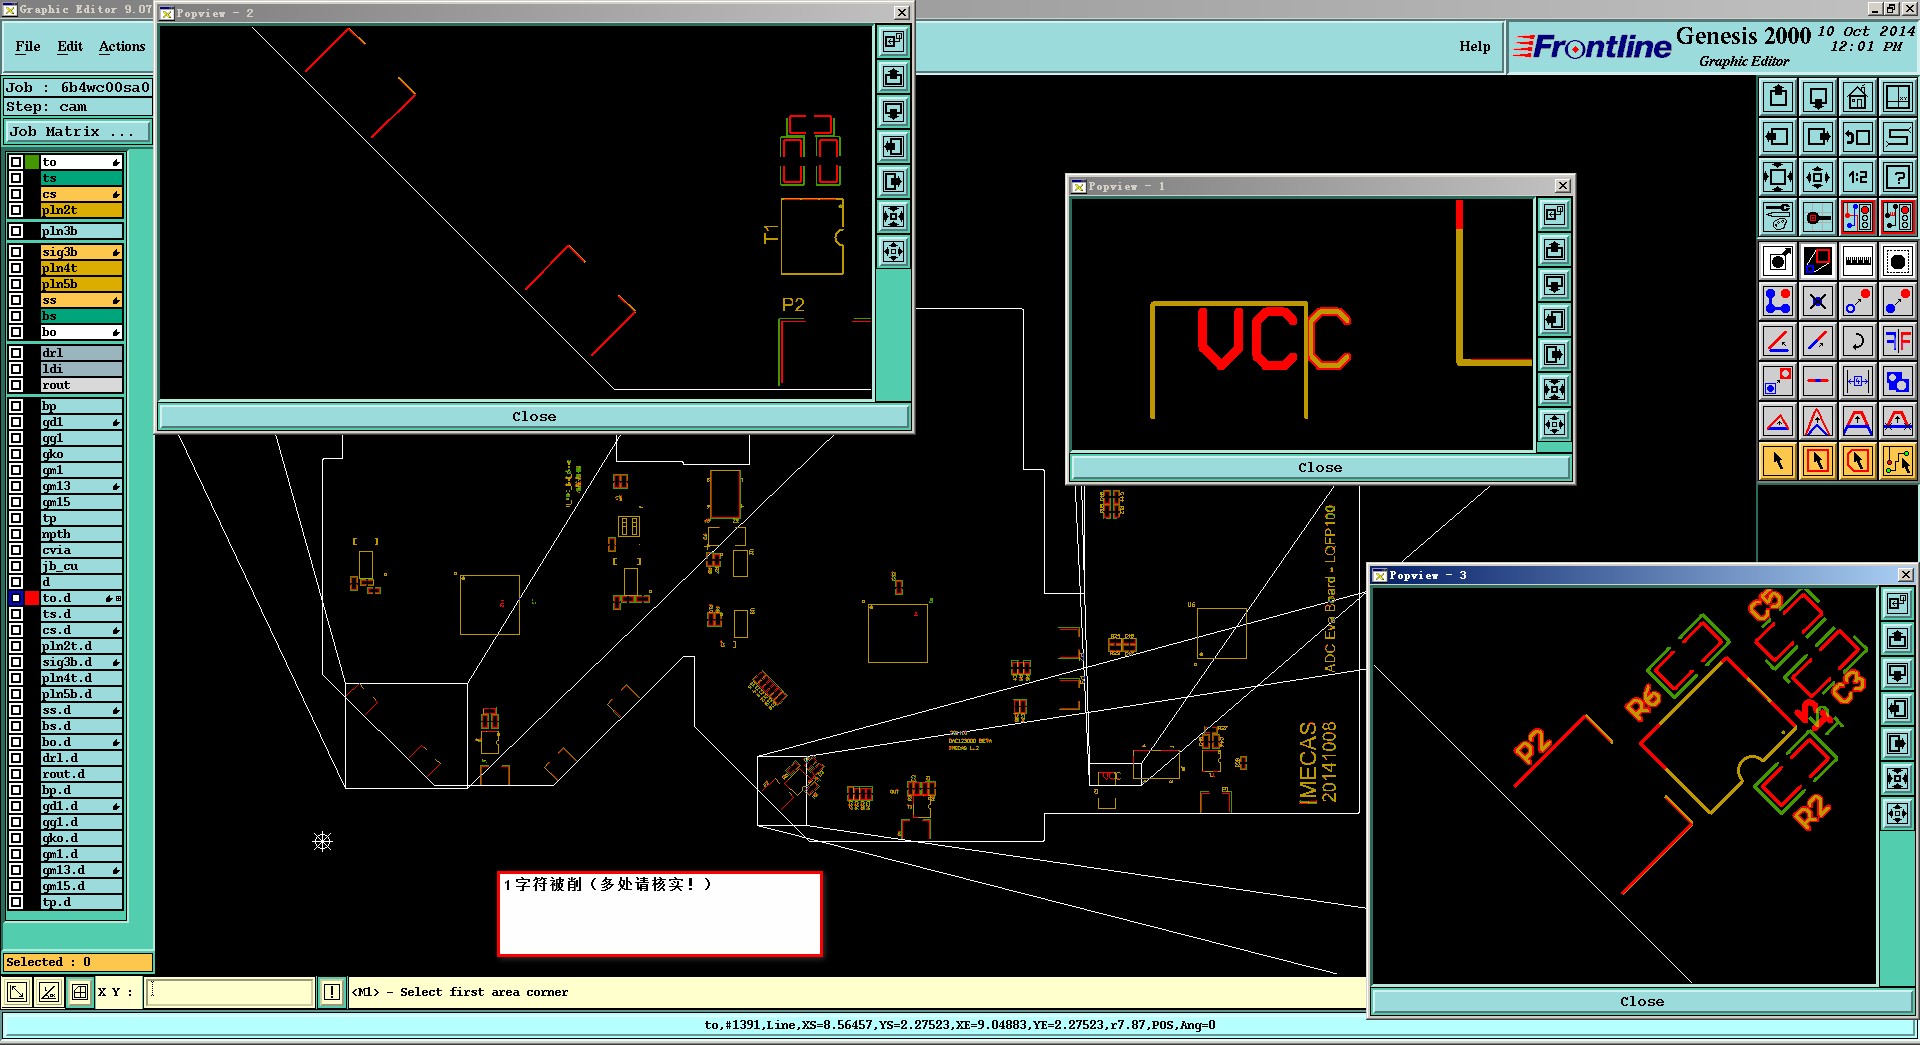The image size is (1920, 1045).
Task: Open the Edit menu
Action: (x=70, y=46)
